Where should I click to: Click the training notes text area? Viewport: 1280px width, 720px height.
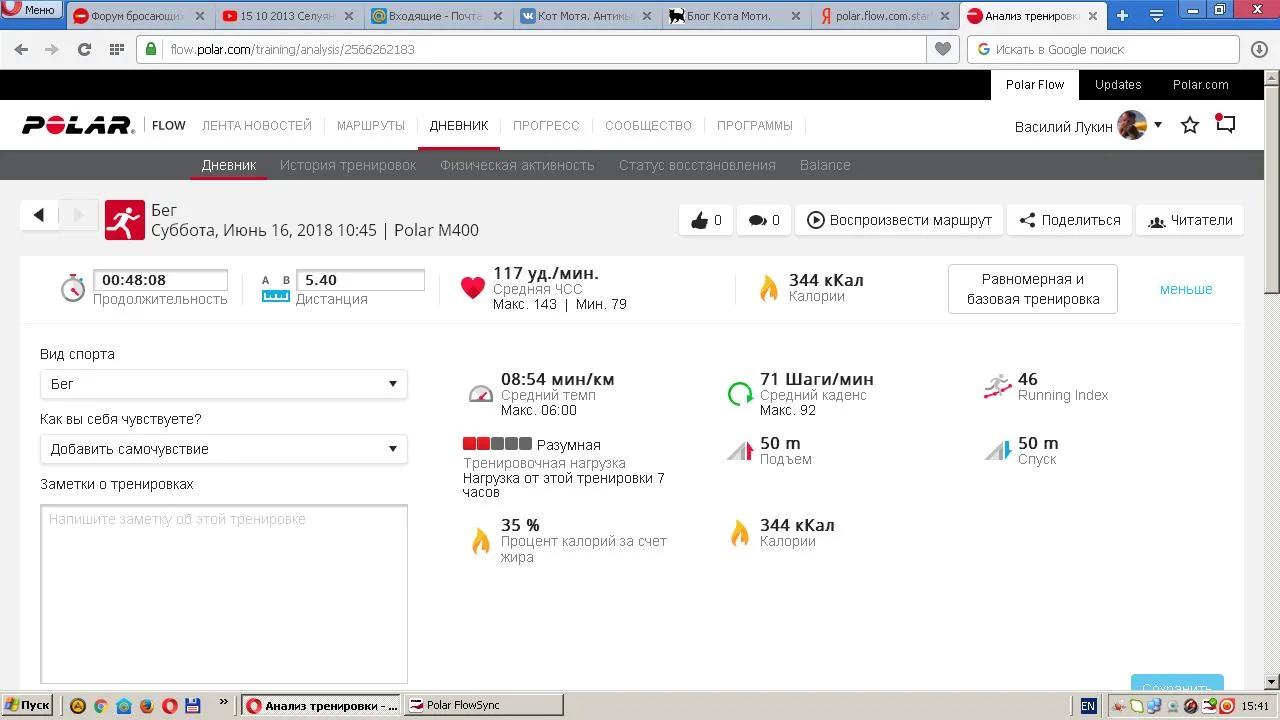224,594
